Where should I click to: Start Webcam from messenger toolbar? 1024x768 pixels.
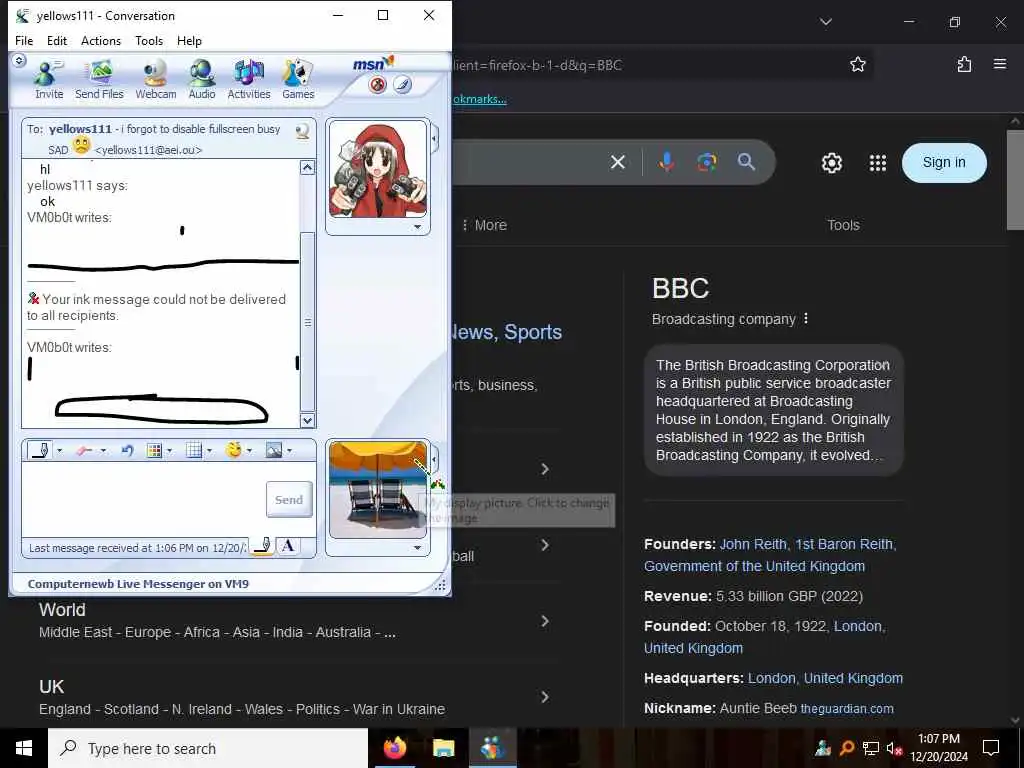coord(155,80)
